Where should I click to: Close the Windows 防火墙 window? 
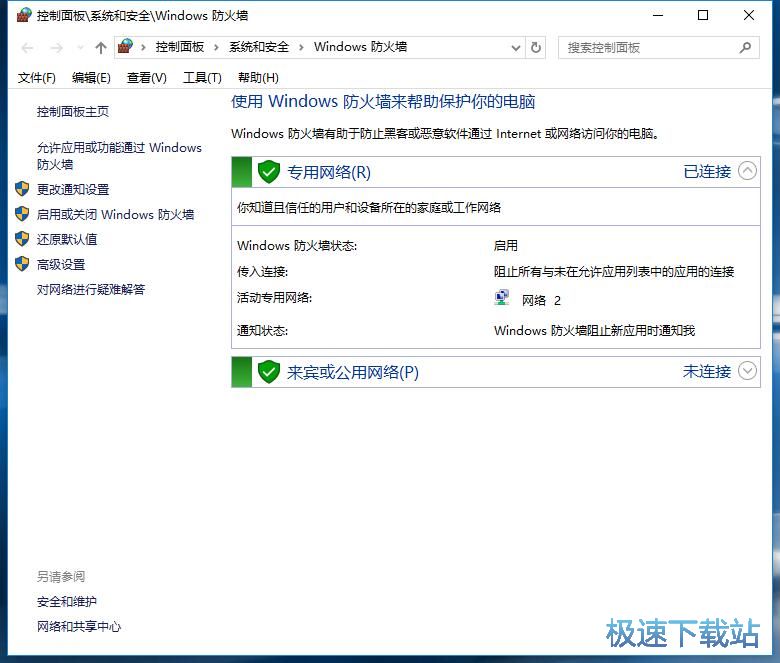(x=749, y=15)
